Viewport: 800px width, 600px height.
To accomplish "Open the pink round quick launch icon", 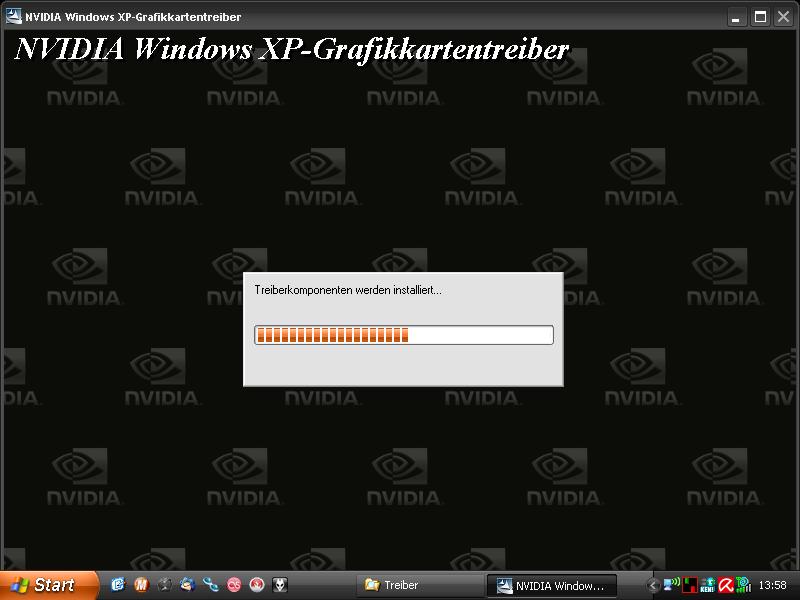I will click(x=234, y=585).
